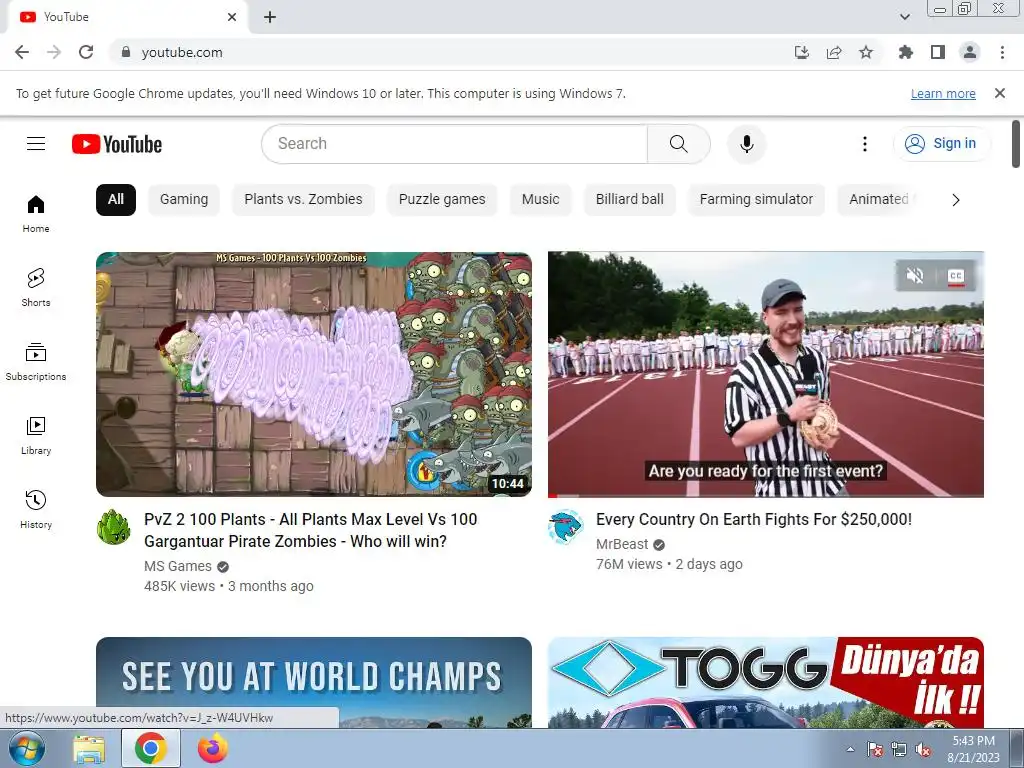Click the MrBeast preview progress bar

click(x=765, y=496)
